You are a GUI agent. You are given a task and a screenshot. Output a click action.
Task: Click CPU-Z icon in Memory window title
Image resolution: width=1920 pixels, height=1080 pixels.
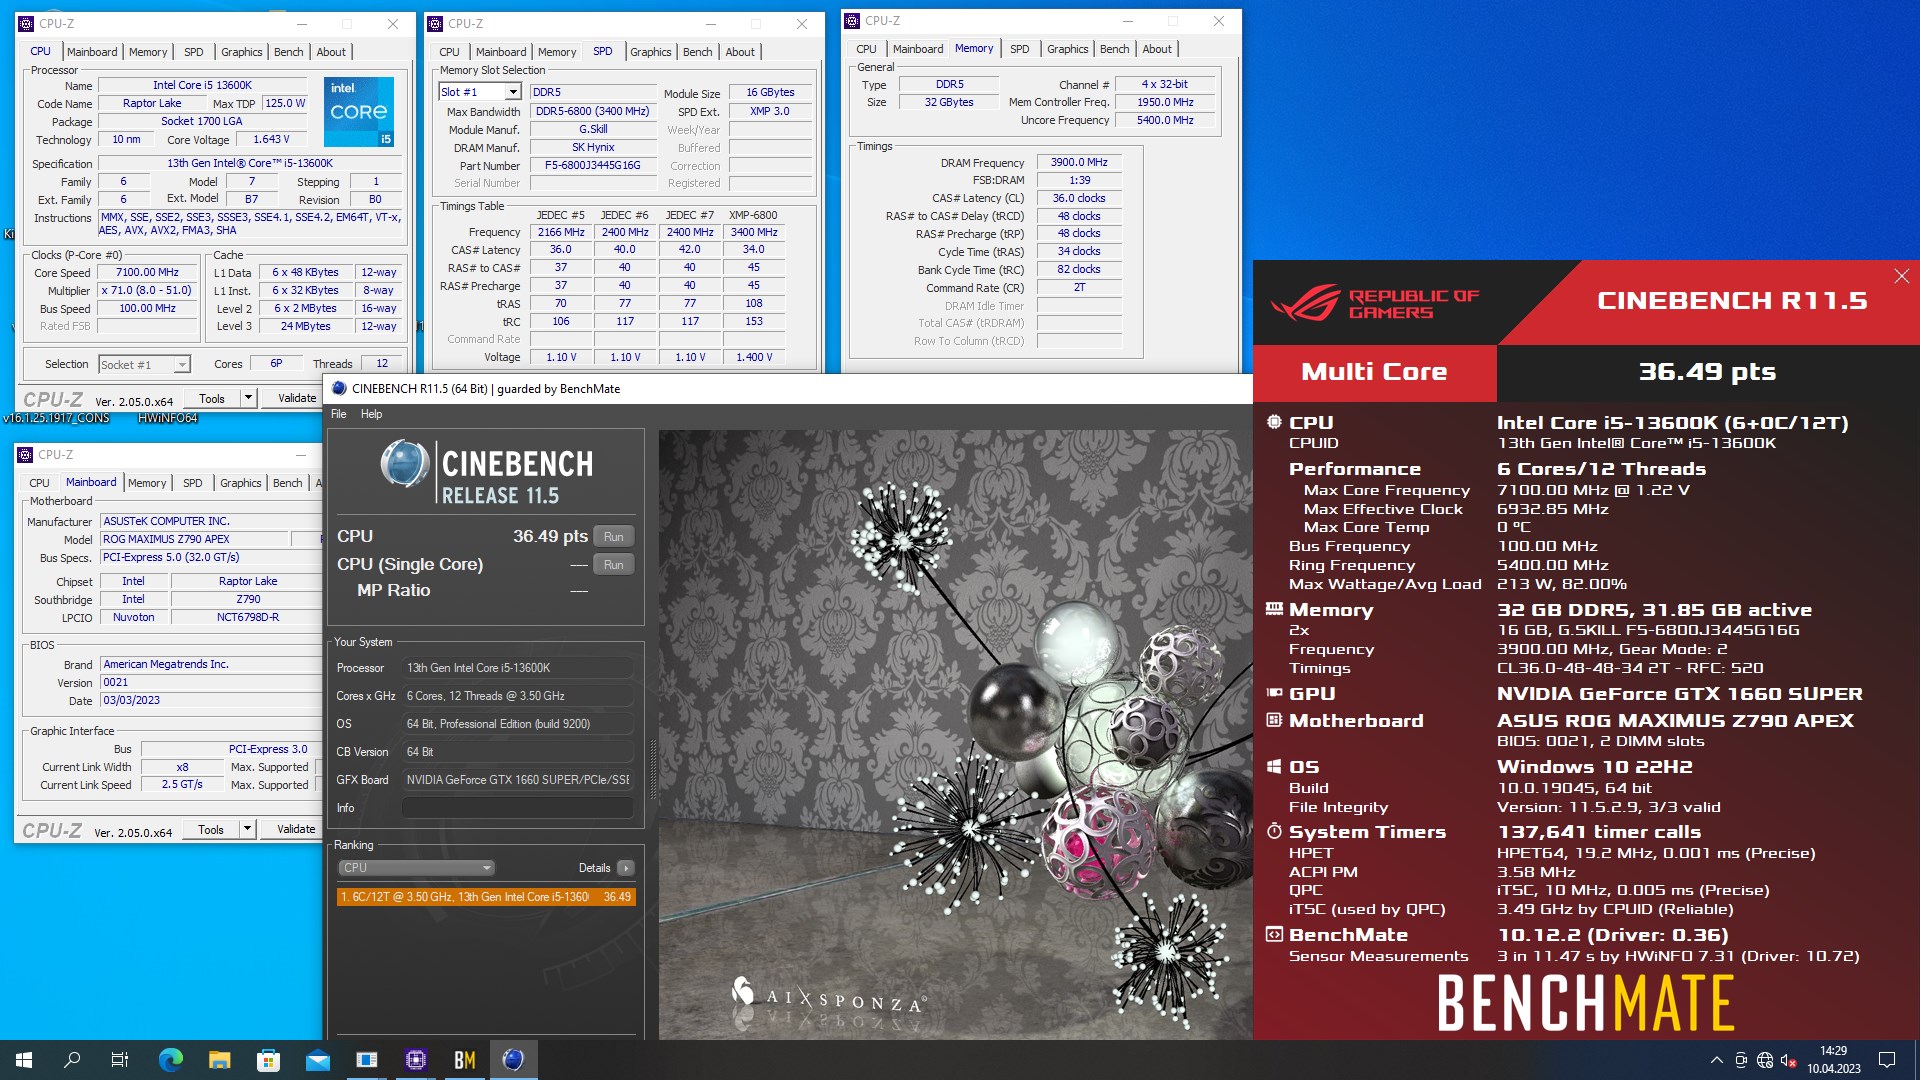tap(852, 20)
